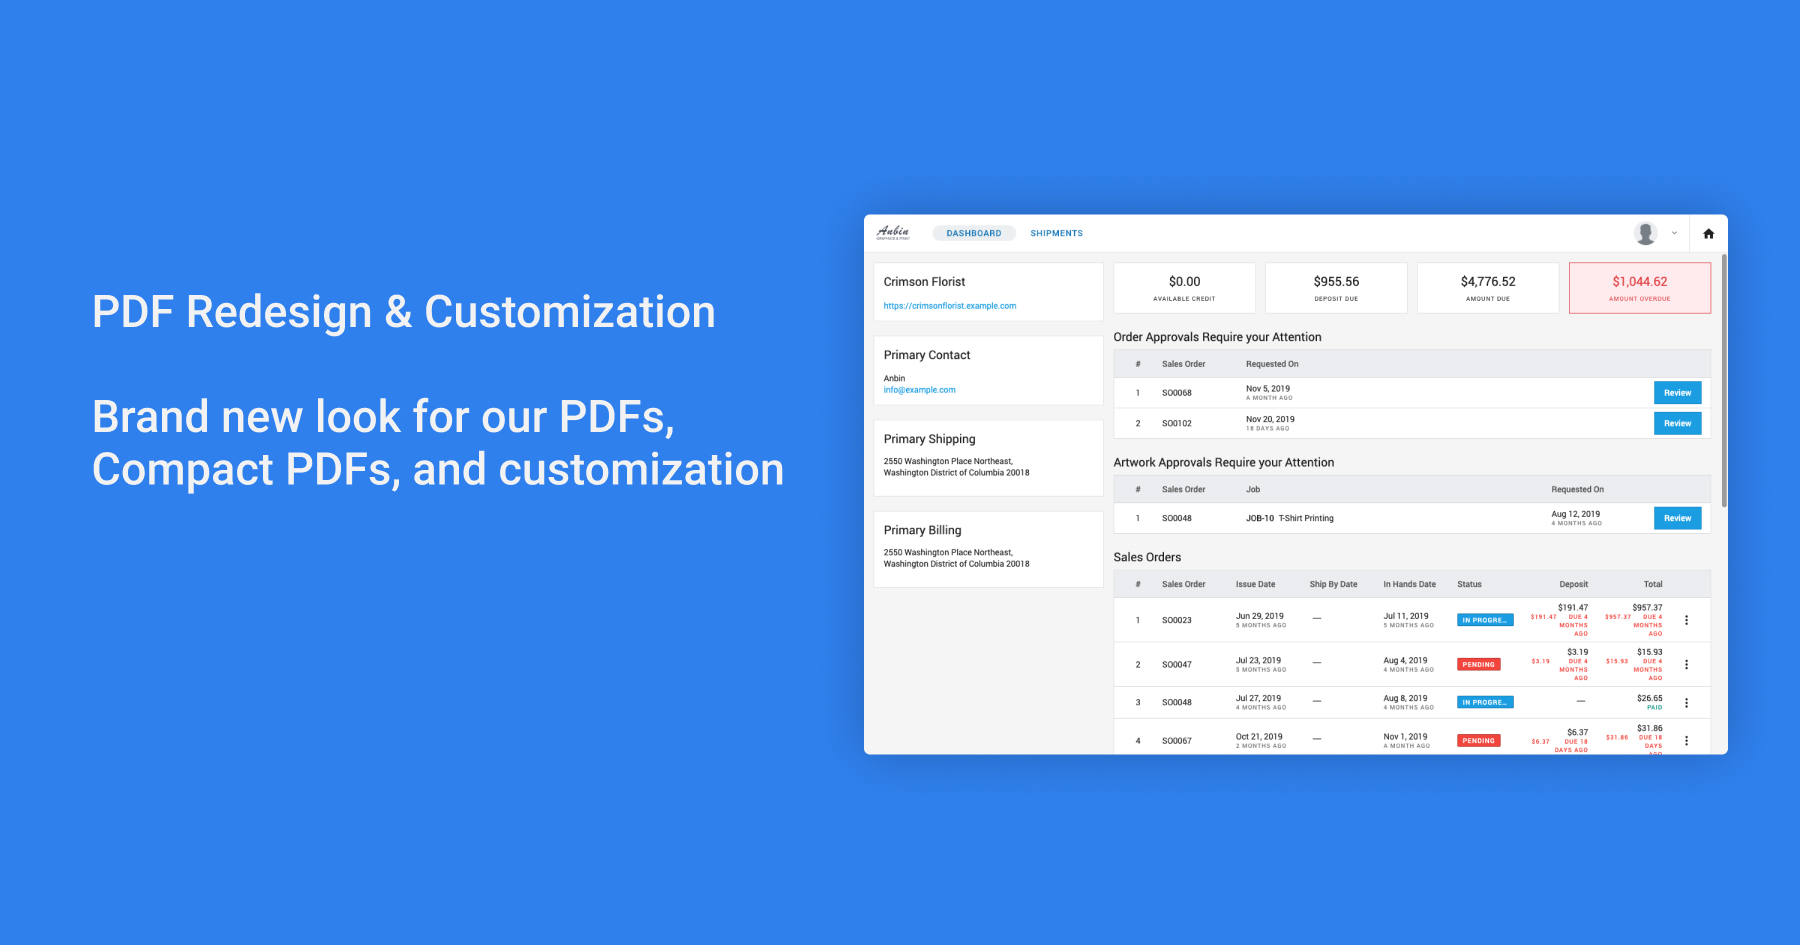This screenshot has width=1800, height=945.
Task: Open the three-dot menu for order SO0067
Action: [1686, 741]
